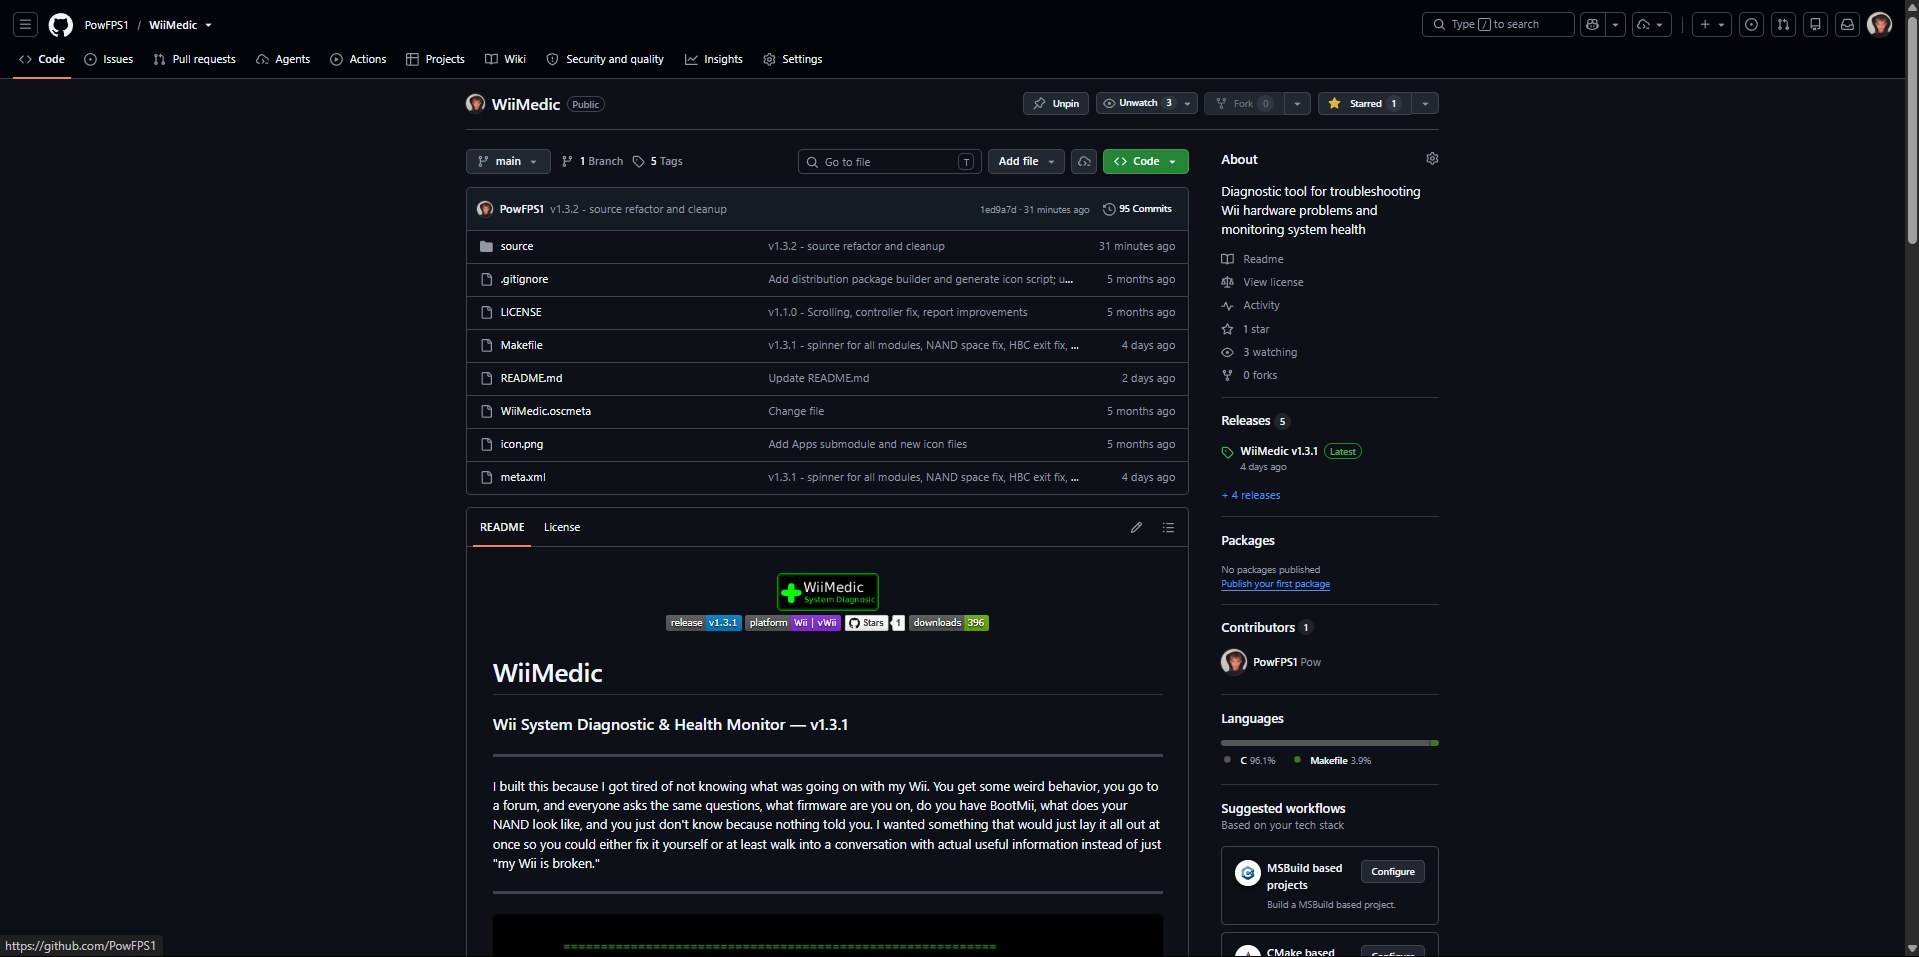1919x957 pixels.
Task: Toggle the Starred button
Action: (1364, 103)
